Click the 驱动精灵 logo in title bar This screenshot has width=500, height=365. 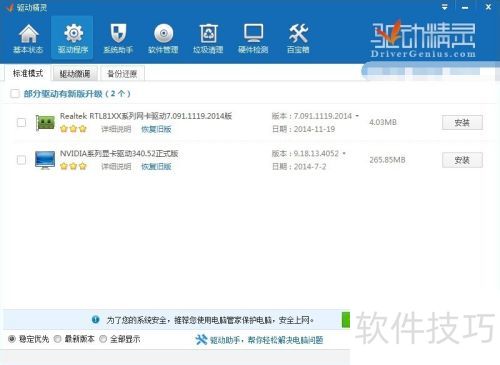click(10, 7)
